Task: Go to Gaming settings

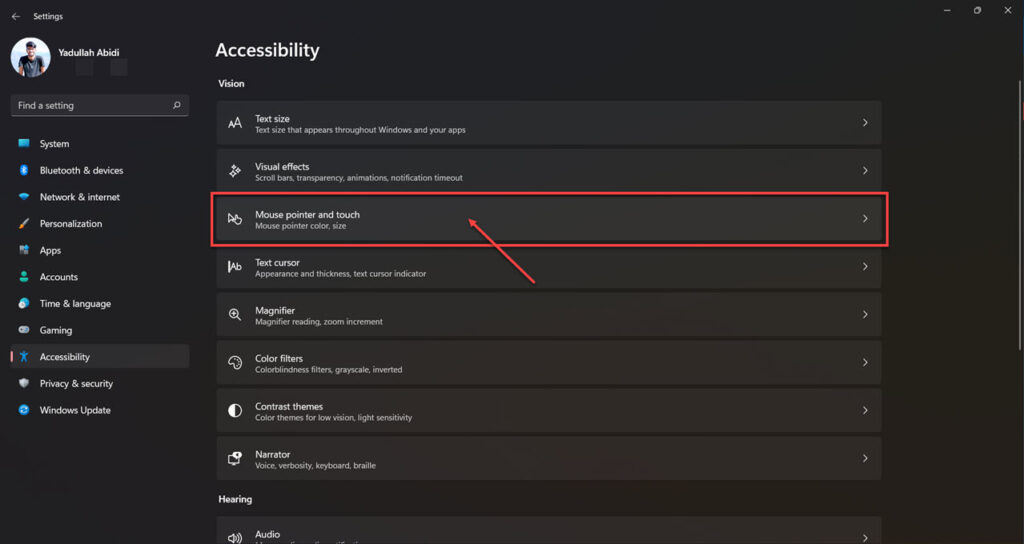Action: pos(100,330)
